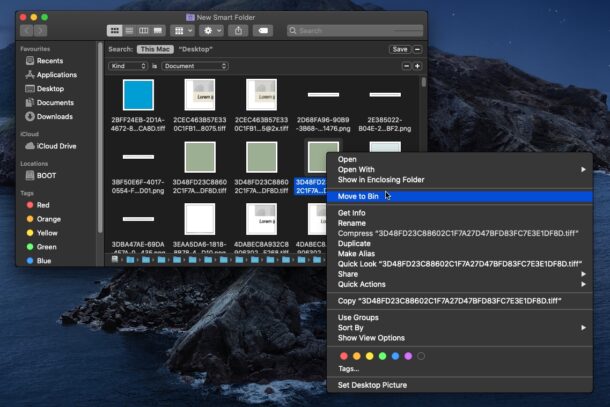Select the 3EAA5DA6-1818 file
The image size is (610, 407).
point(200,228)
